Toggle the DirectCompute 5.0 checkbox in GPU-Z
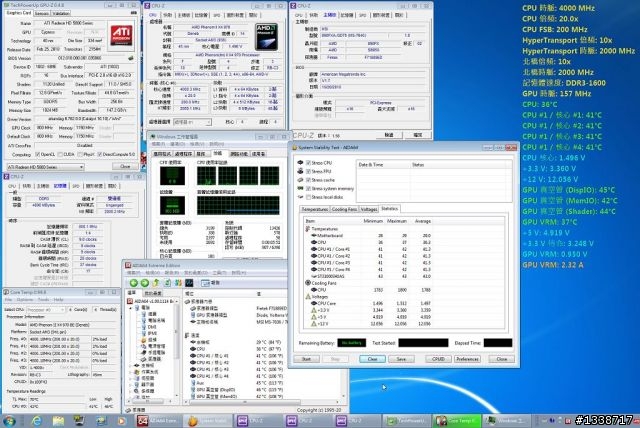The image size is (640, 428). (x=100, y=155)
